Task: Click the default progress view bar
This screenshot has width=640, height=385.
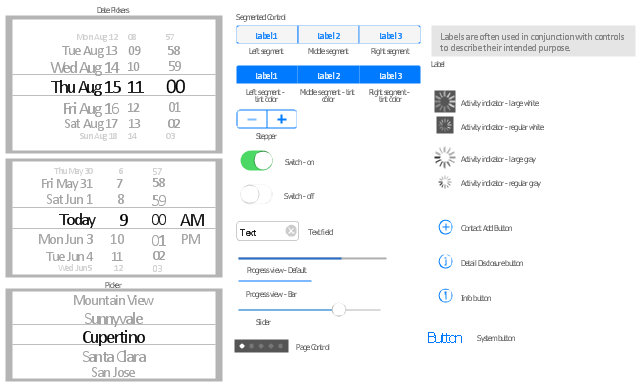Action: click(312, 258)
